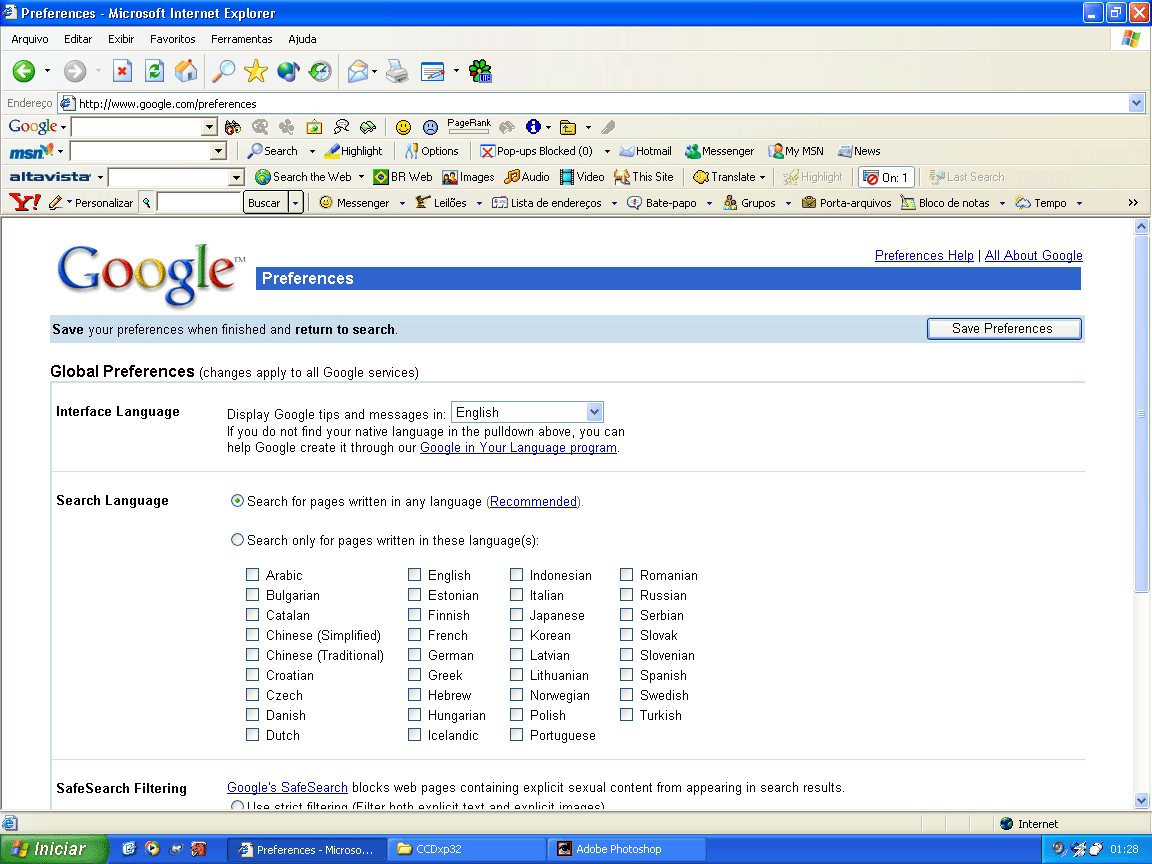Click Highlight in the MSN toolbar
This screenshot has width=1152, height=864.
click(x=353, y=151)
